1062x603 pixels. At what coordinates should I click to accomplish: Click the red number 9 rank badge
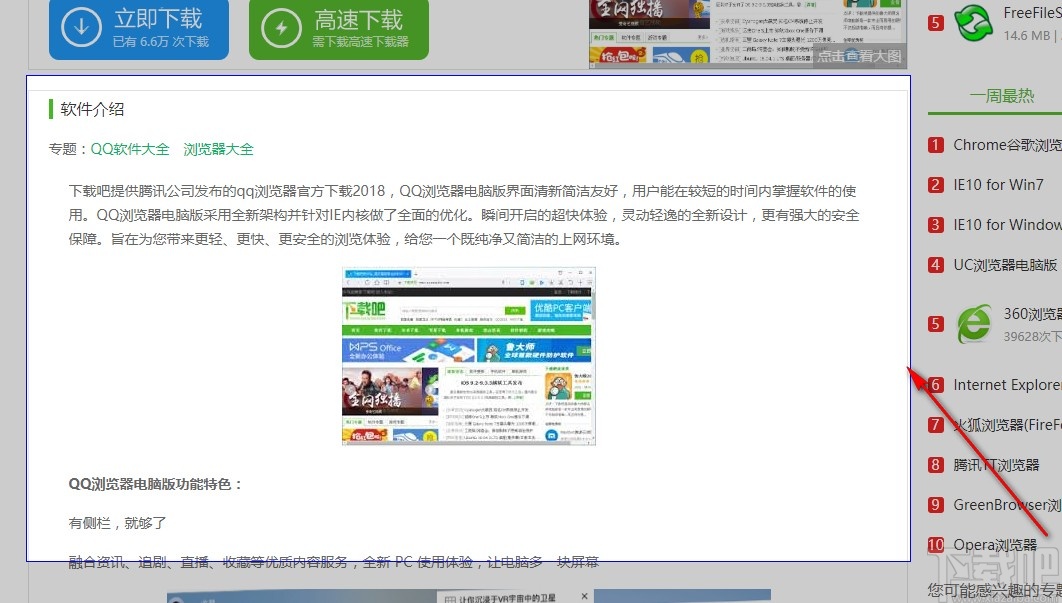[935, 505]
